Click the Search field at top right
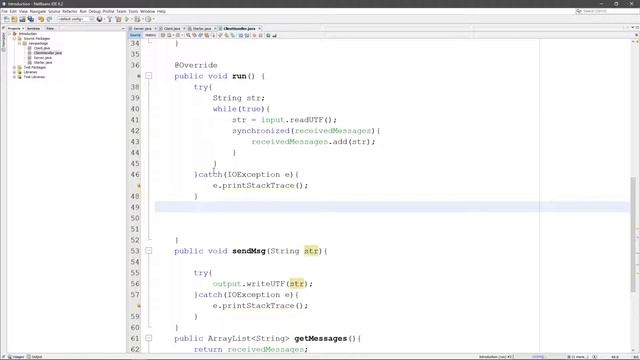Image resolution: width=640 pixels, height=360 pixels. [607, 11]
